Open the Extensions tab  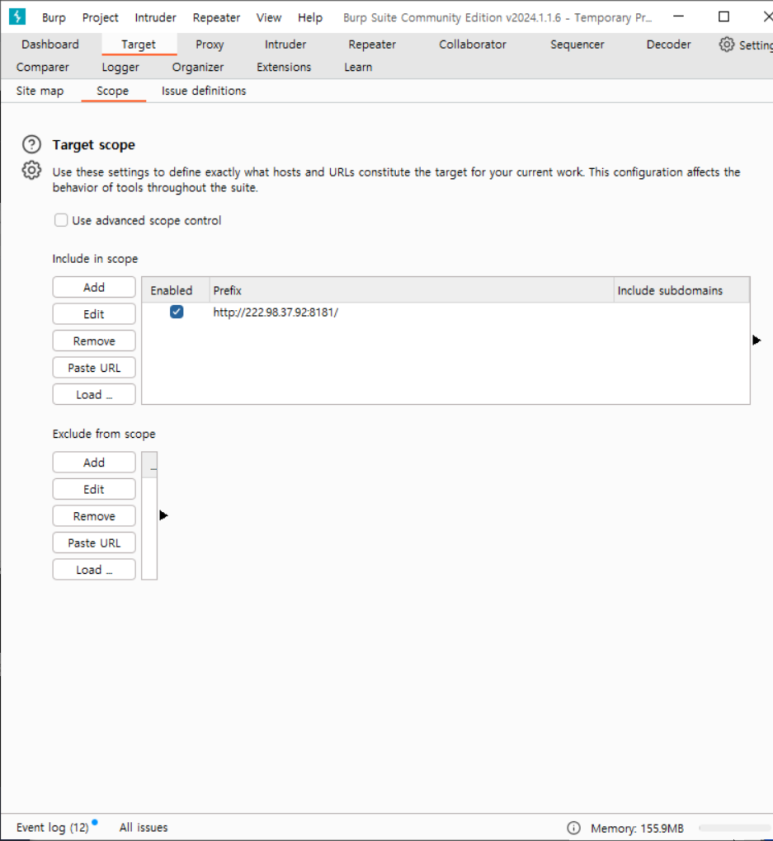[x=284, y=67]
